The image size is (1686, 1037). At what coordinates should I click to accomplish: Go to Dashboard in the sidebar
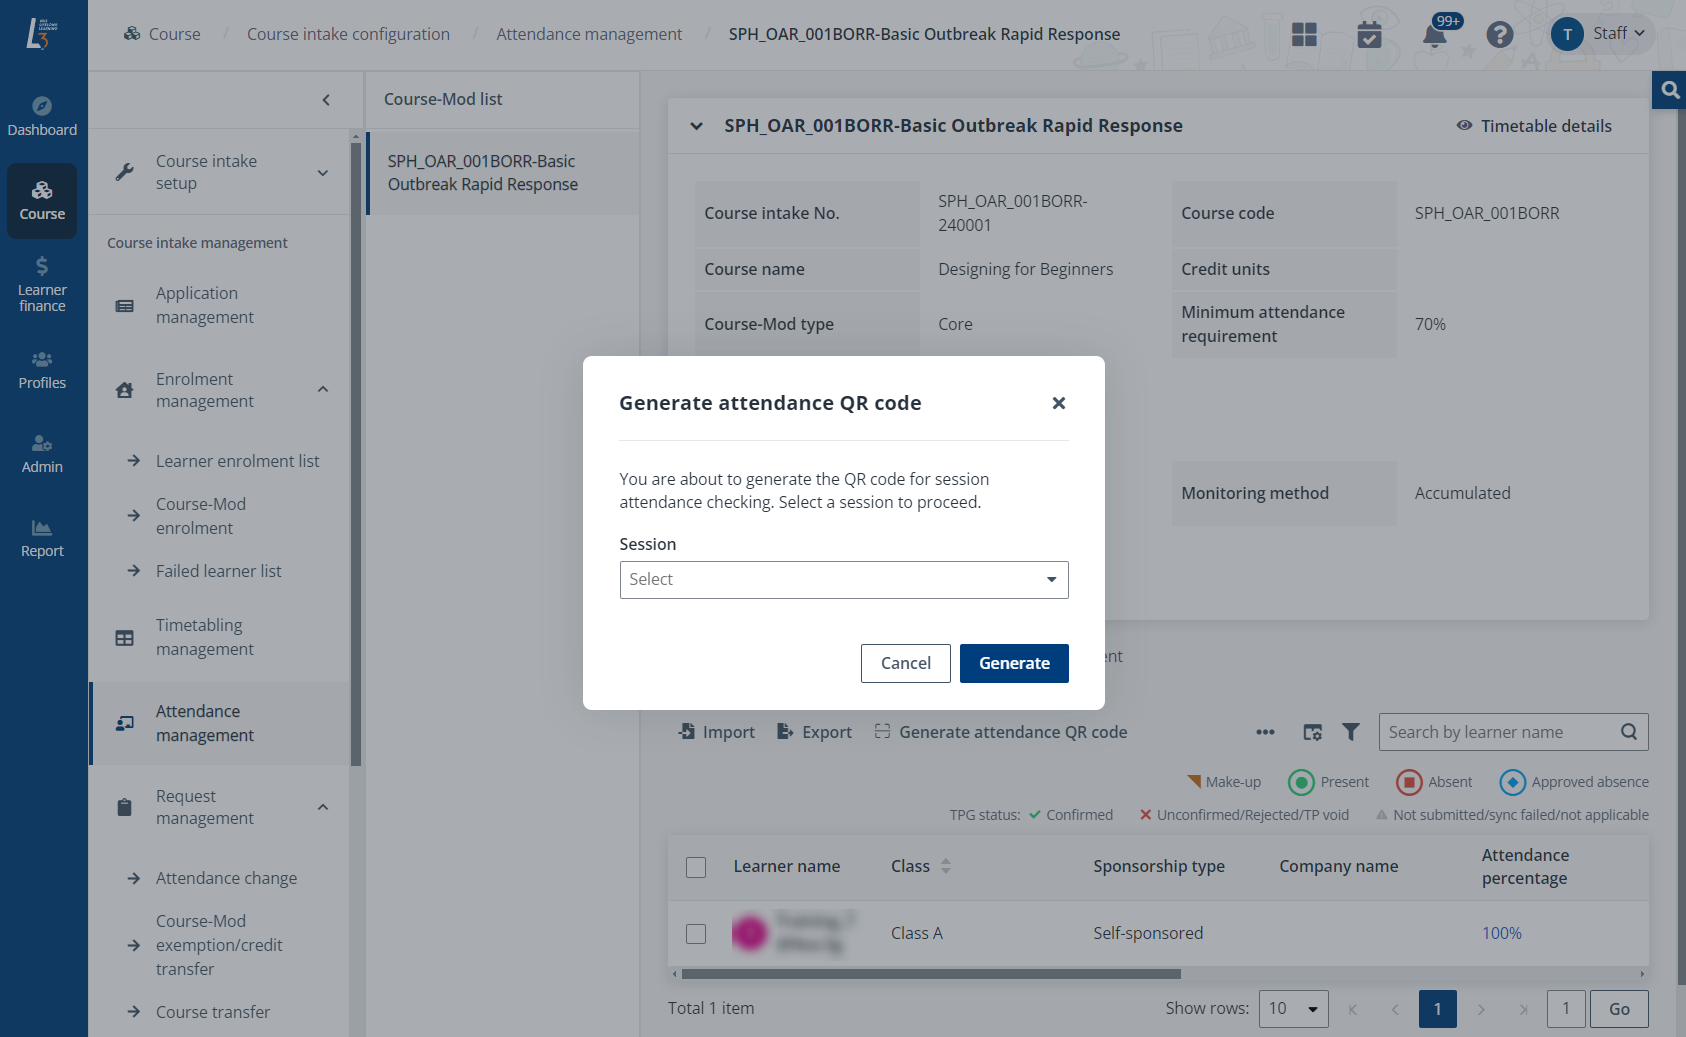42,117
